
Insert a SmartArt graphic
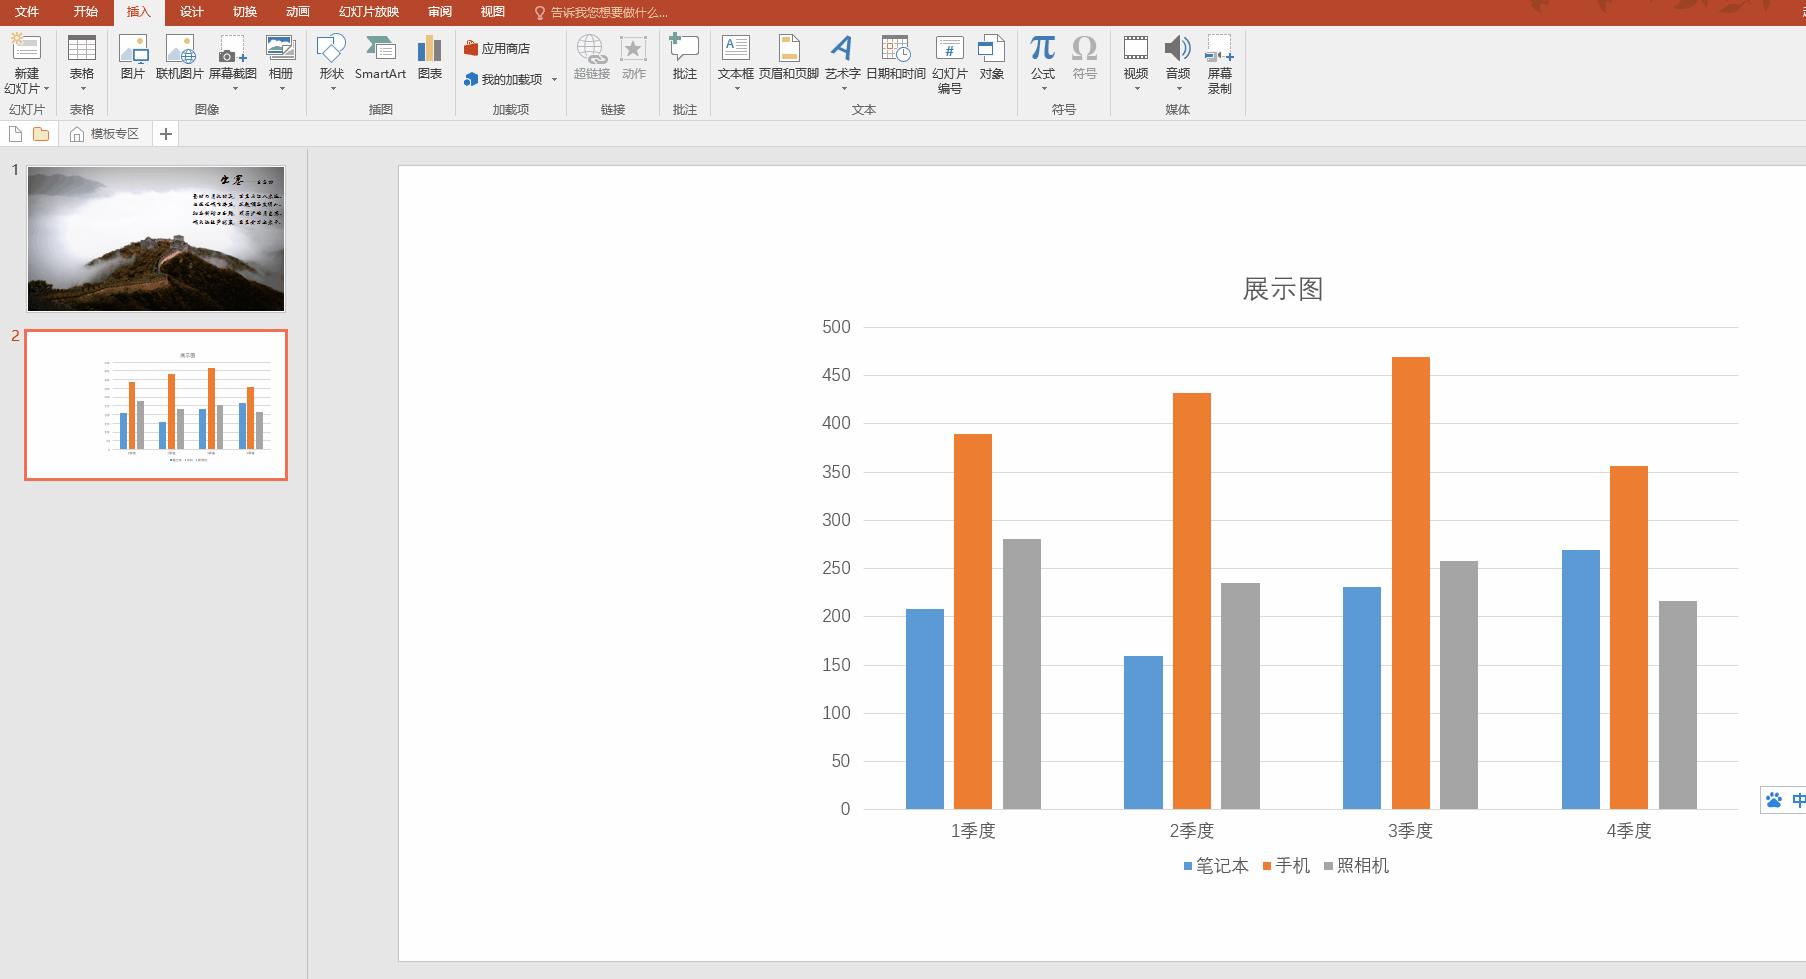point(380,58)
